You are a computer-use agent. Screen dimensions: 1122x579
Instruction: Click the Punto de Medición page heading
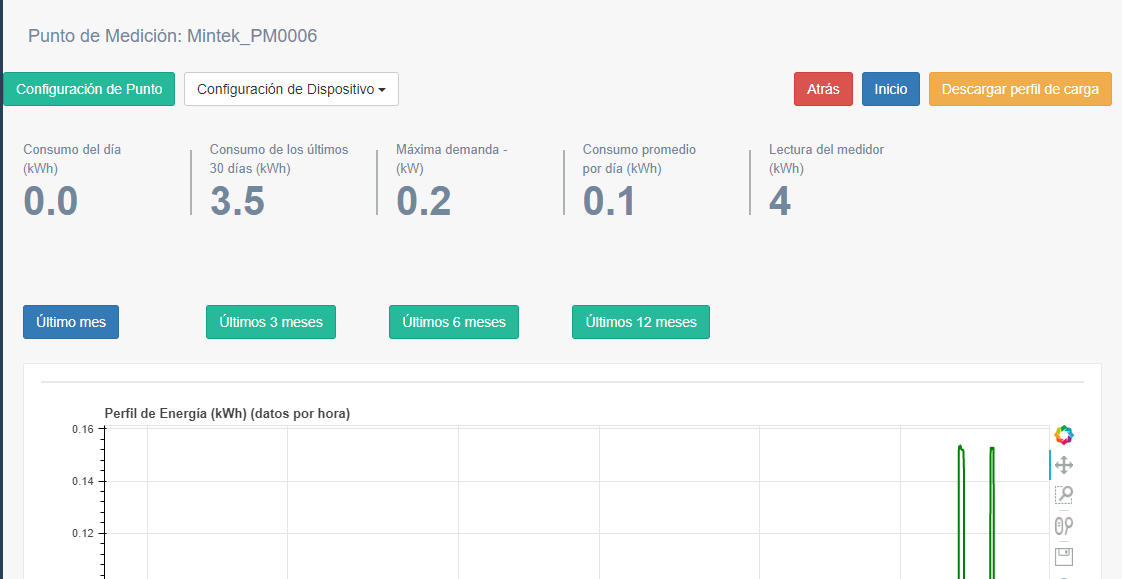[172, 36]
